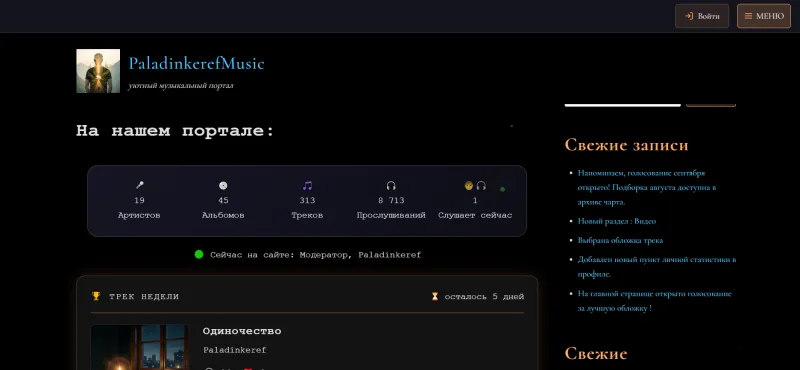800x370 pixels.
Task: Open the новый пункт личной статистики link
Action: pyautogui.click(x=657, y=266)
